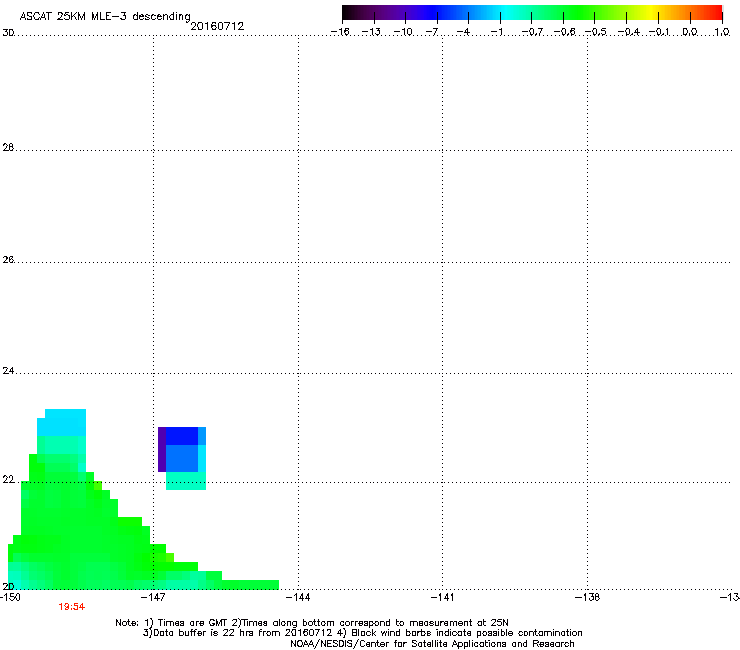The image size is (740, 650).
Task: Click the note line about Times are GMT
Action: point(312,623)
